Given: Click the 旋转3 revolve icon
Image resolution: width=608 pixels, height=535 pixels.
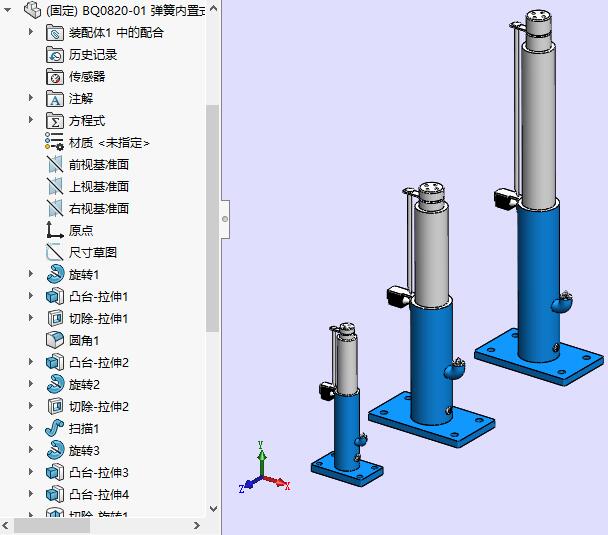Looking at the screenshot, I should [55, 450].
